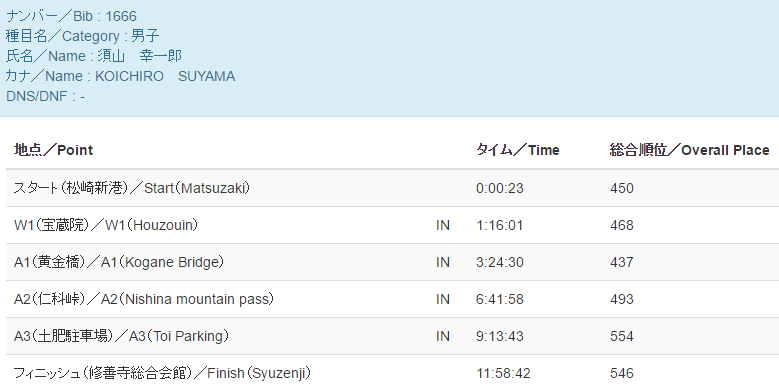Image resolution: width=779 pixels, height=389 pixels.
Task: Select the Finish (Syuzenji) row
Action: 392,372
